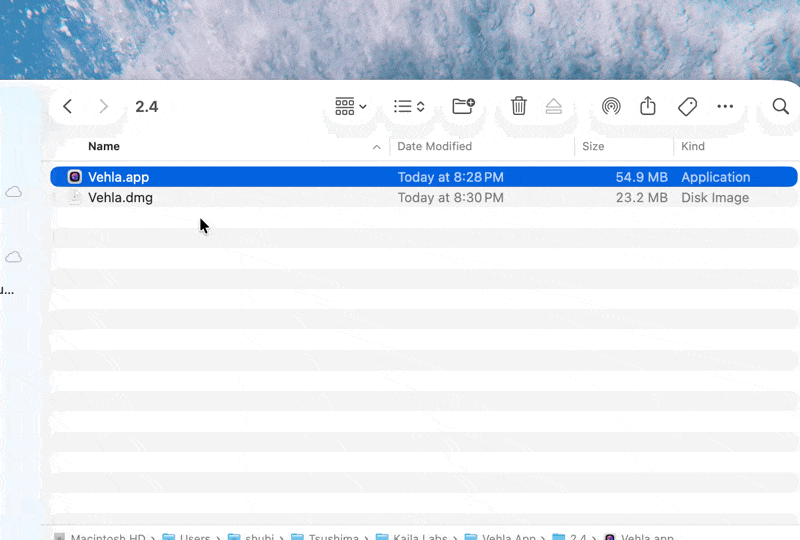
Task: Go forward using the right chevron
Action: [104, 106]
